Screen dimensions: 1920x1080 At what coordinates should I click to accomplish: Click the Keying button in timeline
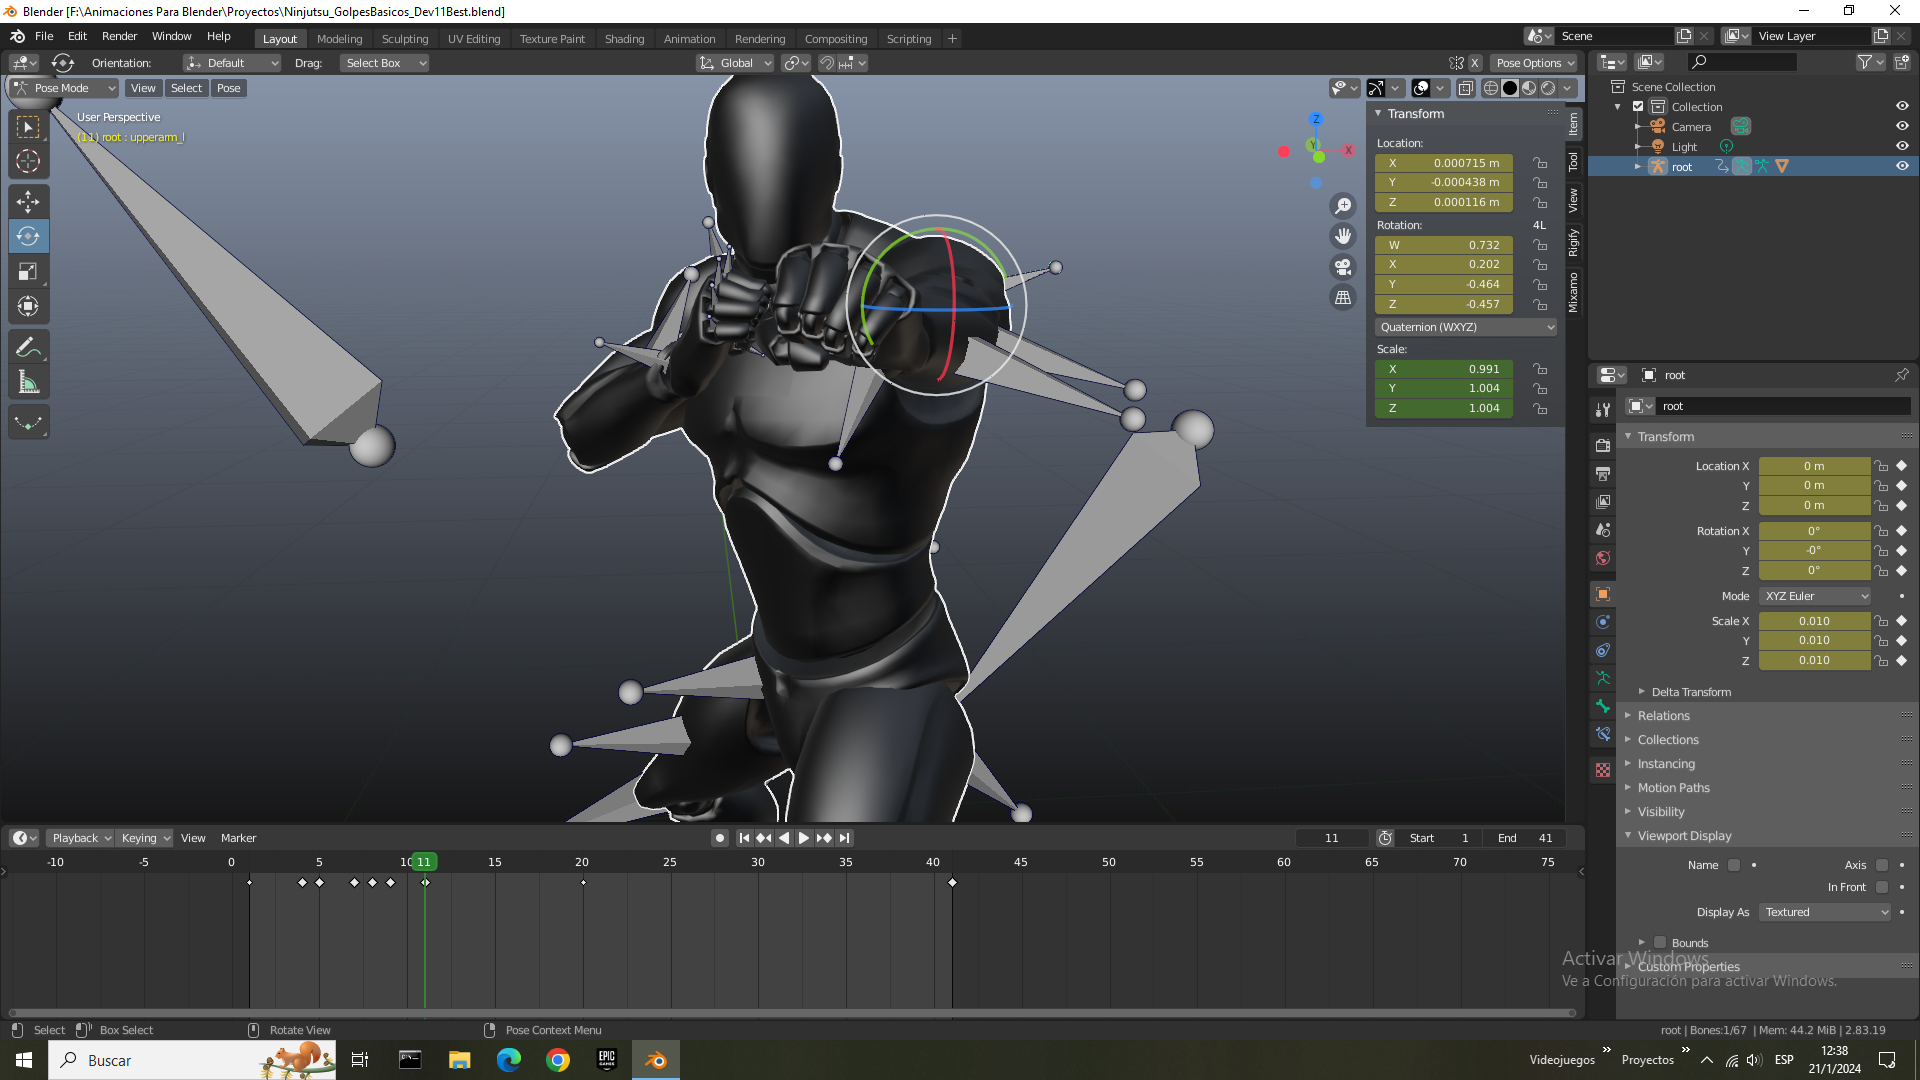point(145,838)
